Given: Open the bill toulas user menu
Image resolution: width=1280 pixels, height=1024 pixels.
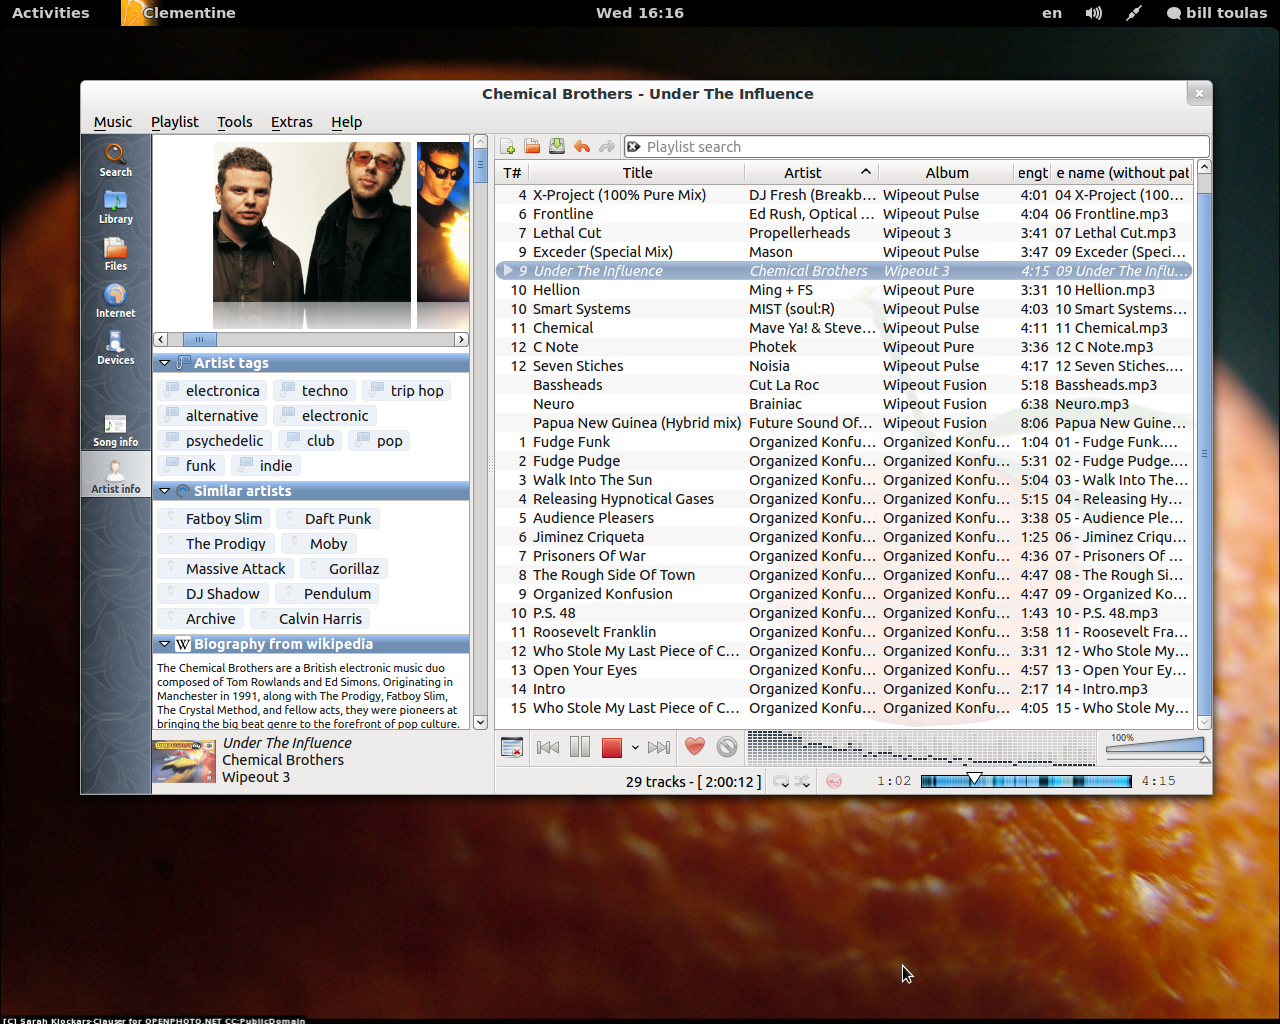Looking at the screenshot, I should (1217, 13).
